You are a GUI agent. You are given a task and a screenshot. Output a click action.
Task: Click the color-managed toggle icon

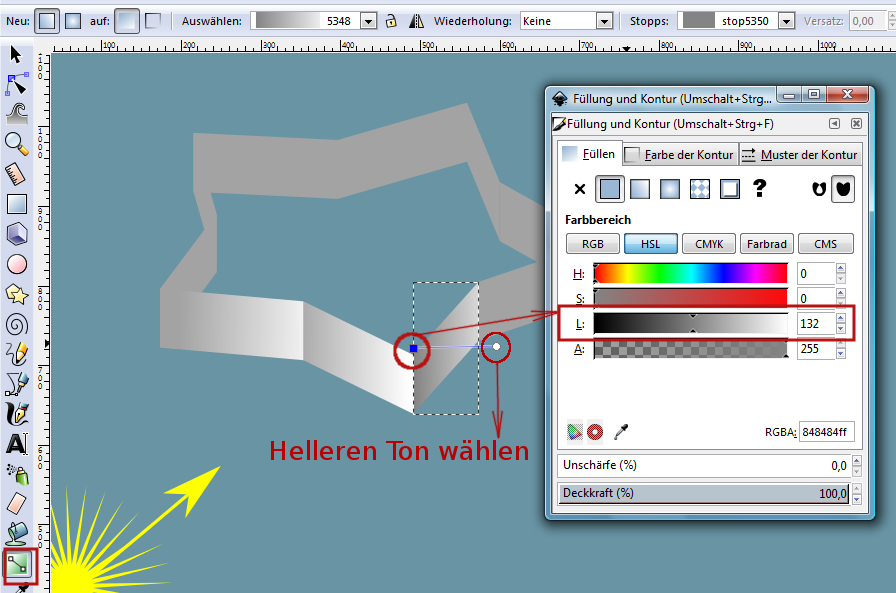[x=574, y=431]
